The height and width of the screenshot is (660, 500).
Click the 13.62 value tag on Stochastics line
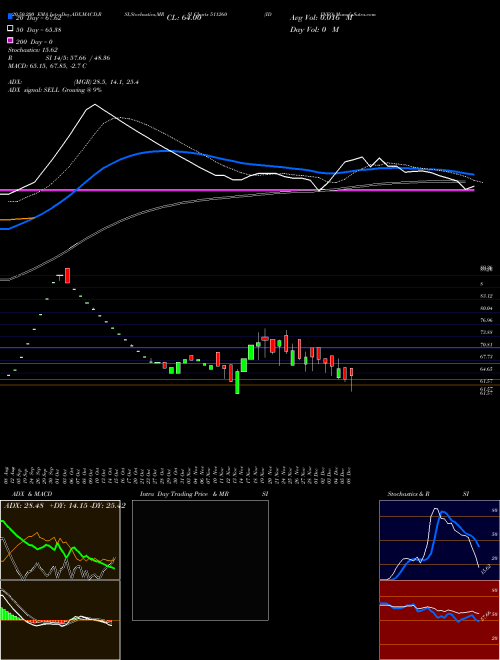click(x=485, y=570)
